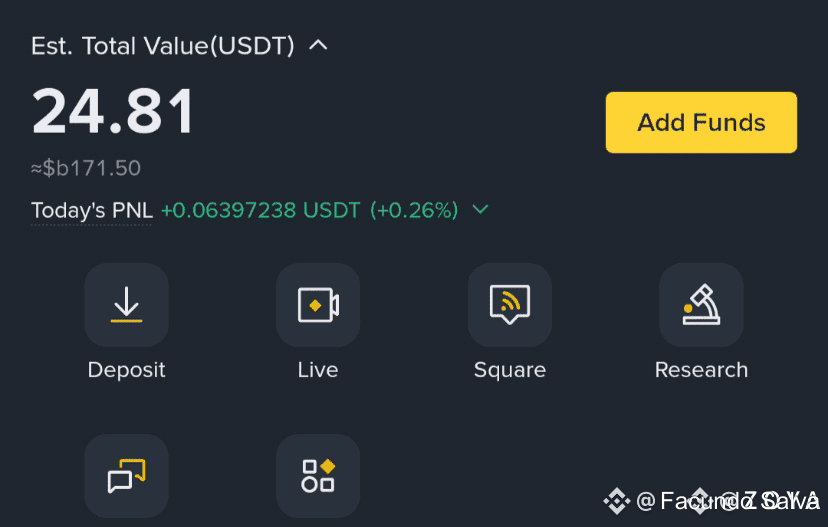828x527 pixels.
Task: Click the +0.26% PNL percentage
Action: click(x=414, y=210)
